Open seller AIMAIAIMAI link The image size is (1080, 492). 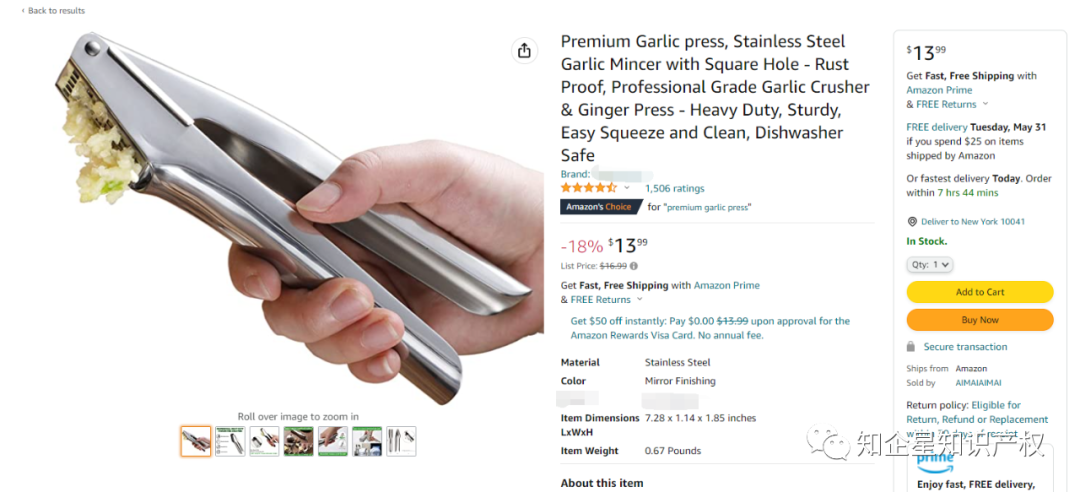pos(978,383)
